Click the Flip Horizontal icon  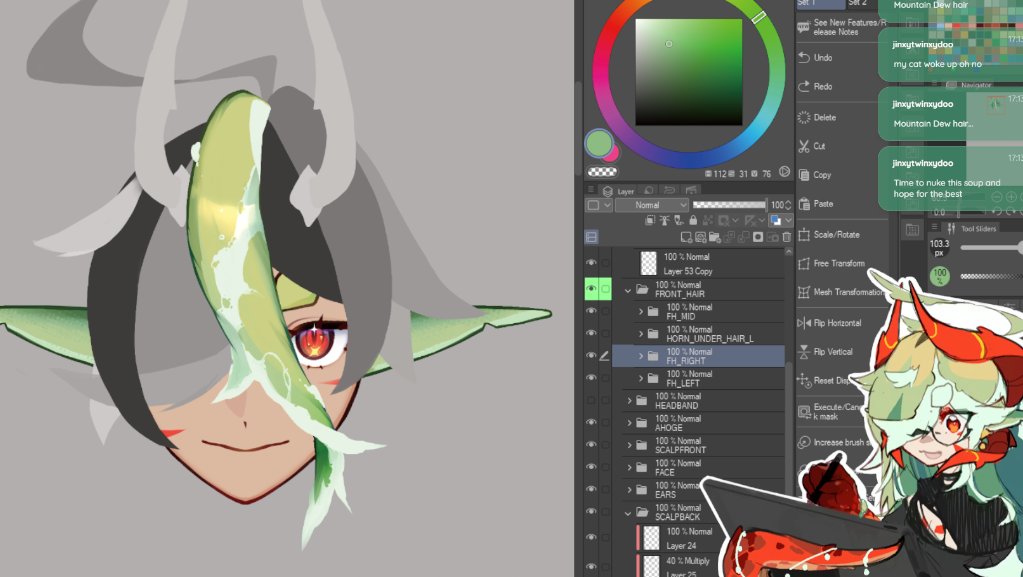click(804, 322)
